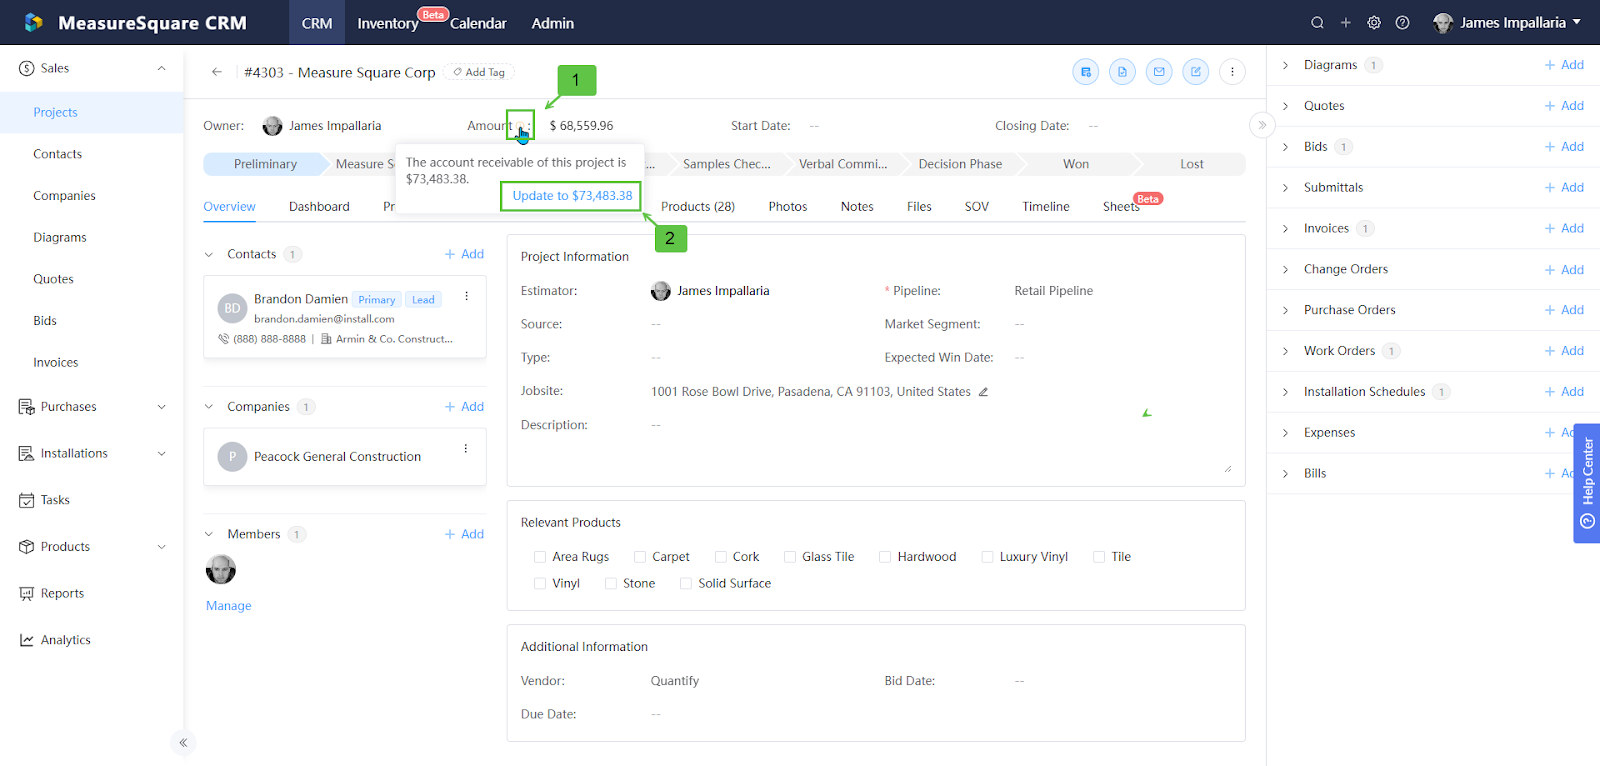Open the help question mark icon
1600x766 pixels.
click(x=1402, y=23)
